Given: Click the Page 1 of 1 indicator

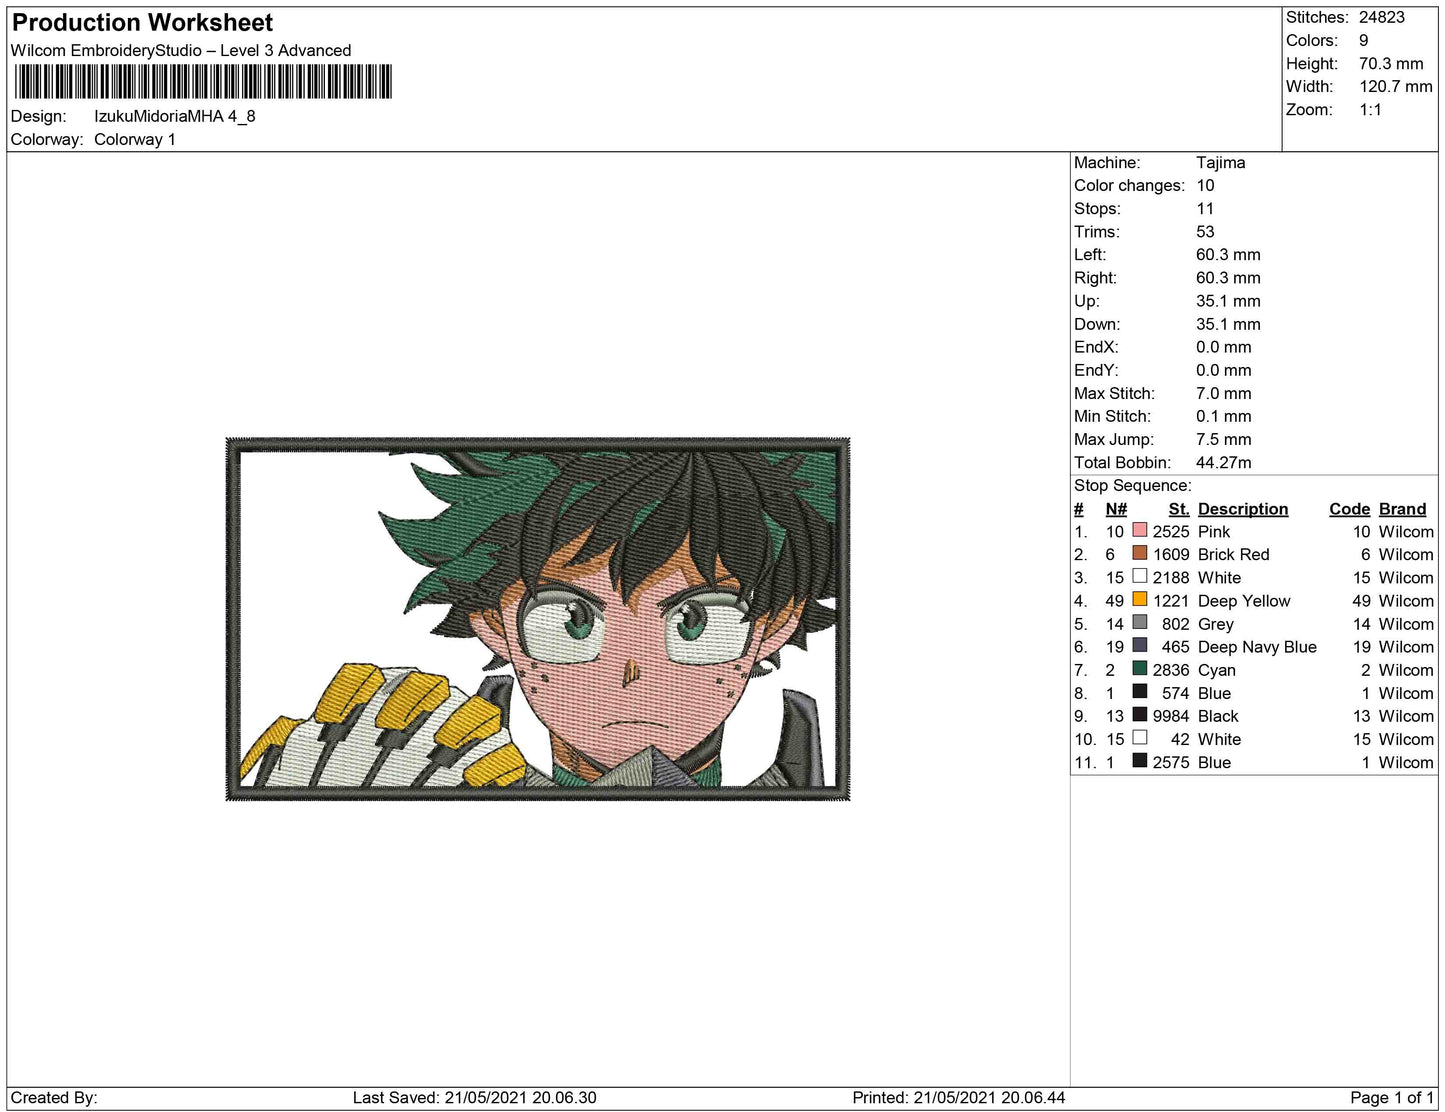Looking at the screenshot, I should (x=1392, y=1097).
